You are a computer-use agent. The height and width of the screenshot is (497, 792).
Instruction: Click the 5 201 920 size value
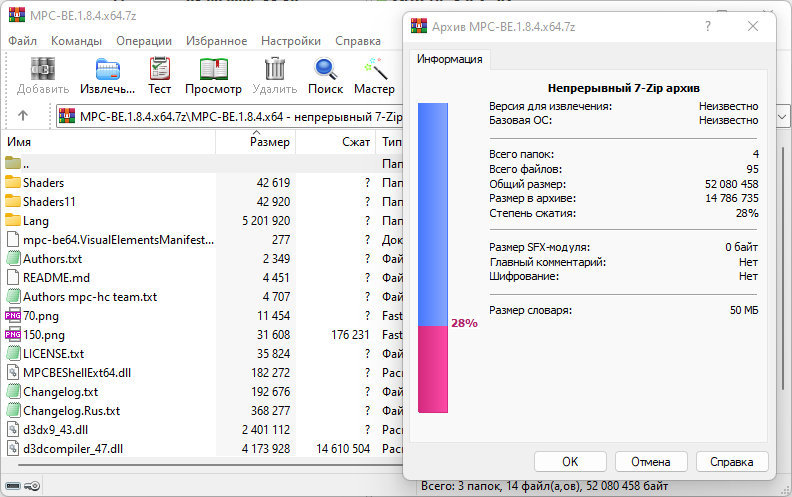(x=266, y=221)
